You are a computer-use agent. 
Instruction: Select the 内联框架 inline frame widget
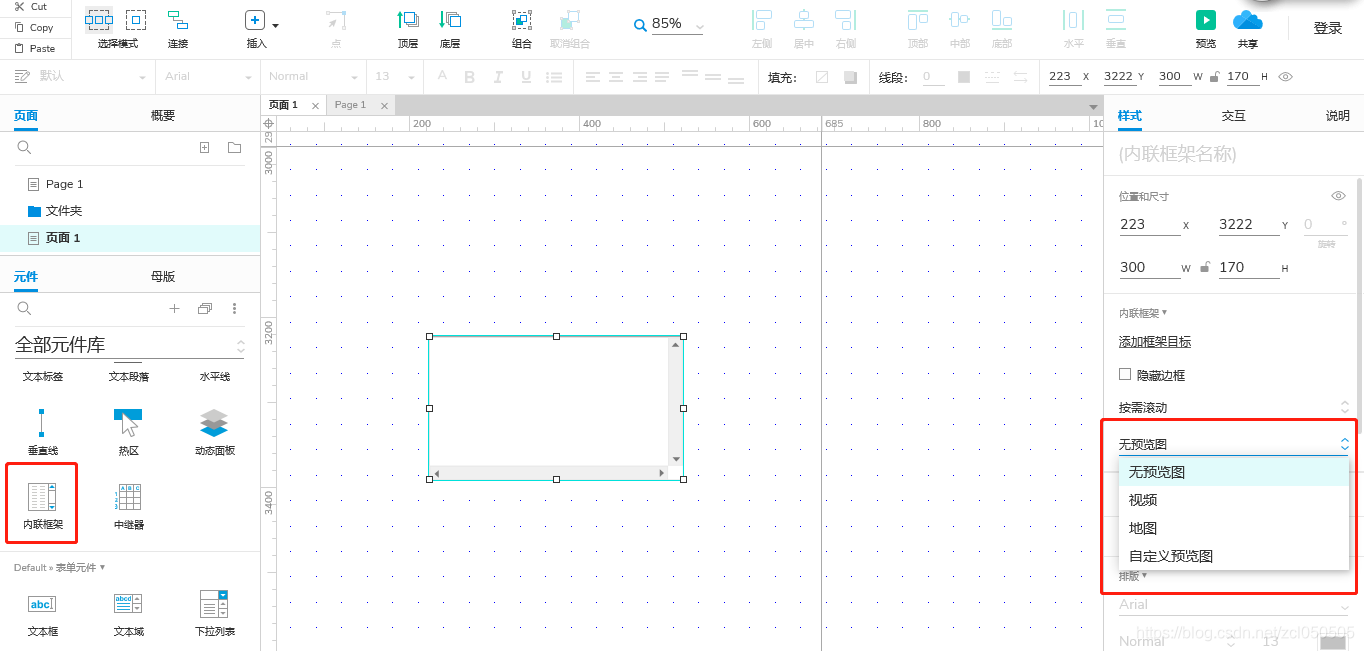coord(42,505)
